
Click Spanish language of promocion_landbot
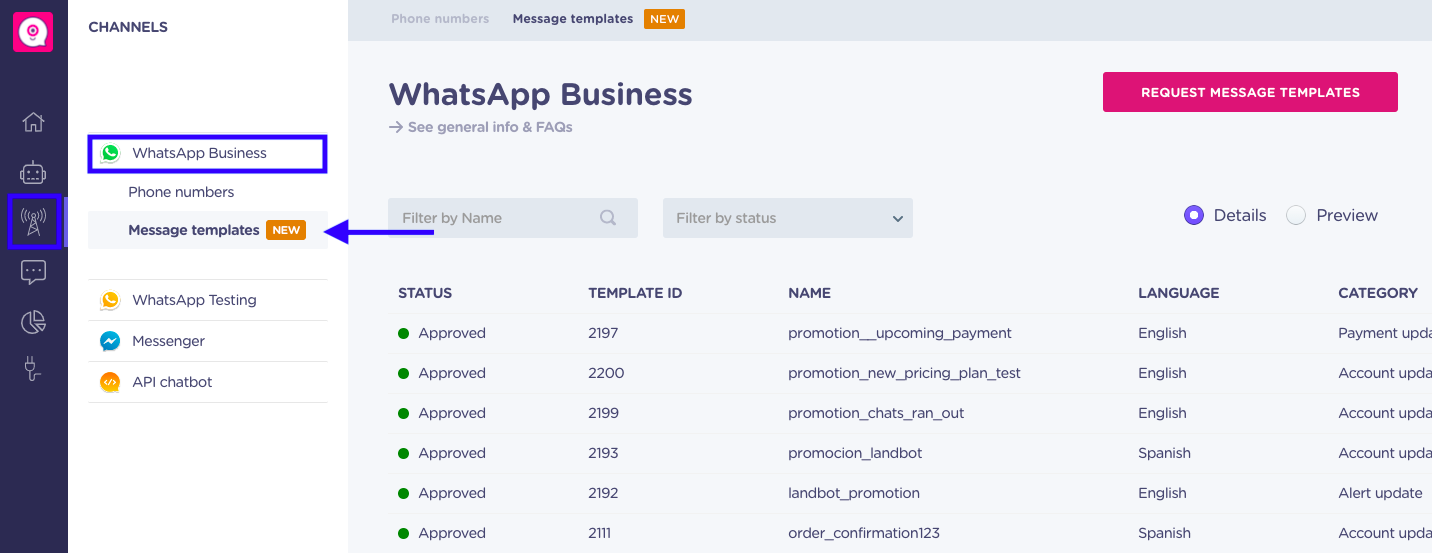tap(1164, 453)
